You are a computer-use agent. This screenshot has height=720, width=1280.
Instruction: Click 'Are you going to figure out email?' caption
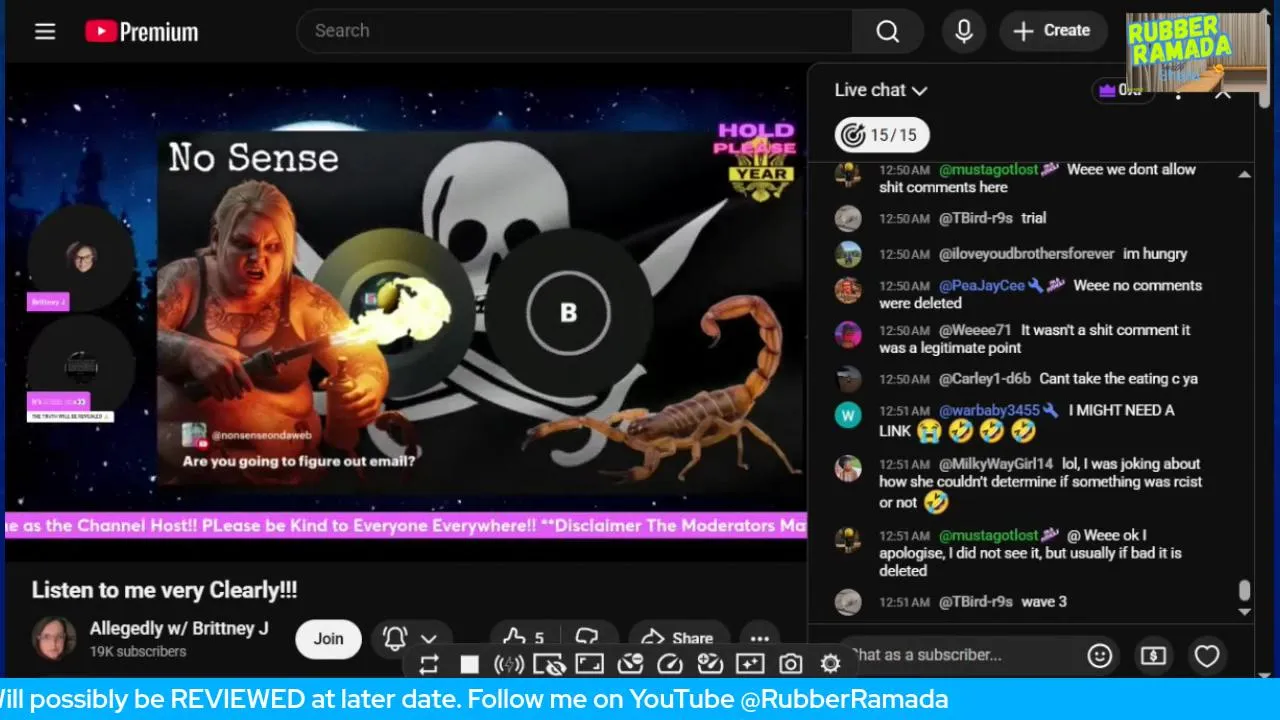pyautogui.click(x=299, y=462)
